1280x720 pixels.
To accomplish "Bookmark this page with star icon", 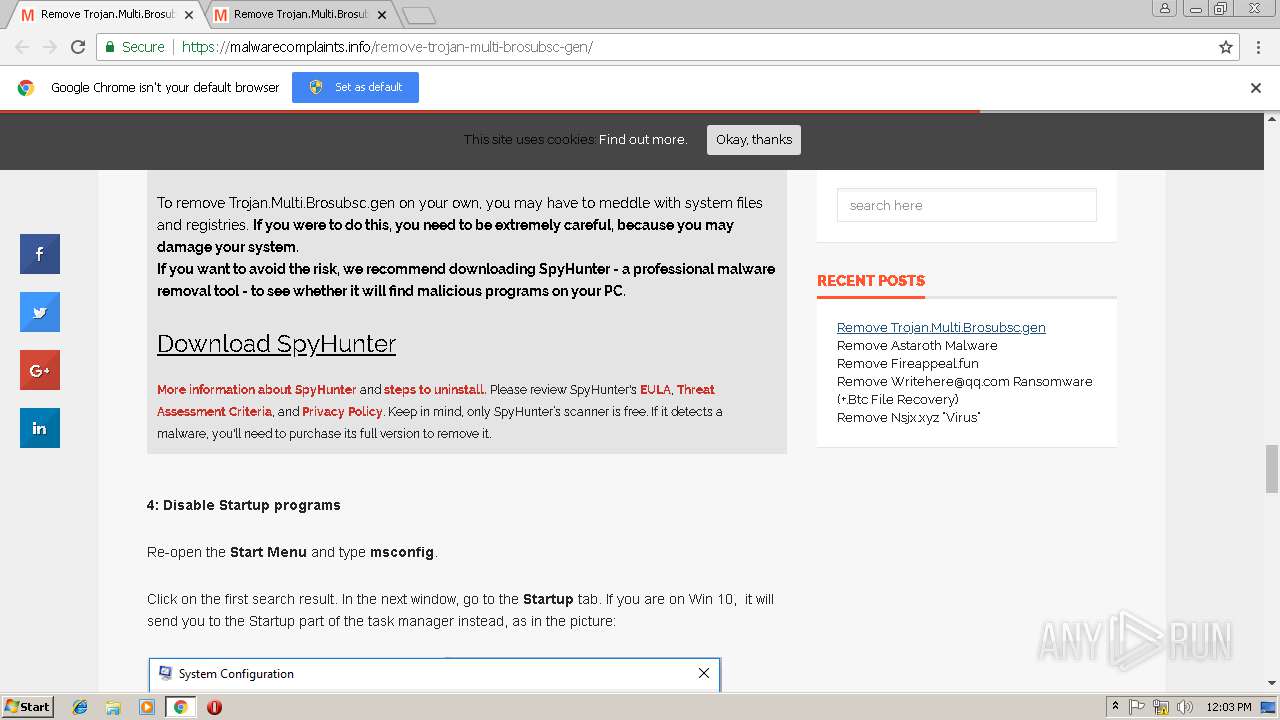I will point(1226,47).
